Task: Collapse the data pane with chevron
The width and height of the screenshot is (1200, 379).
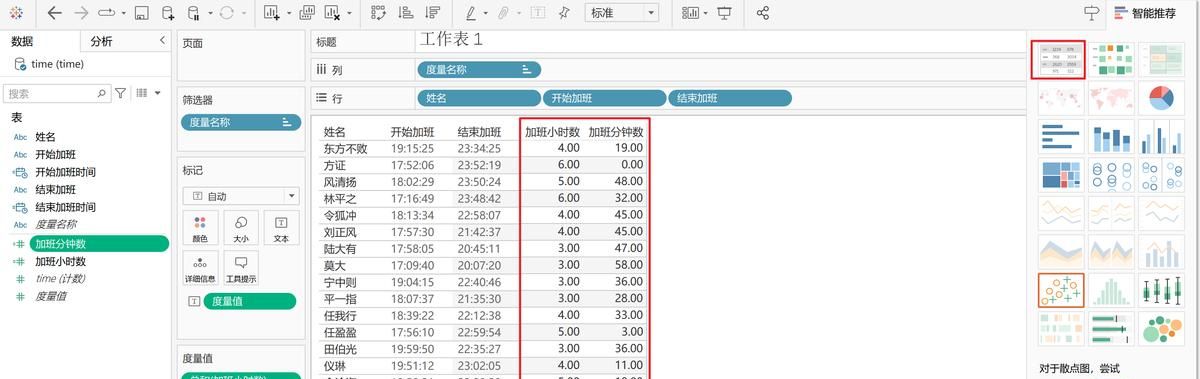Action: tap(162, 41)
